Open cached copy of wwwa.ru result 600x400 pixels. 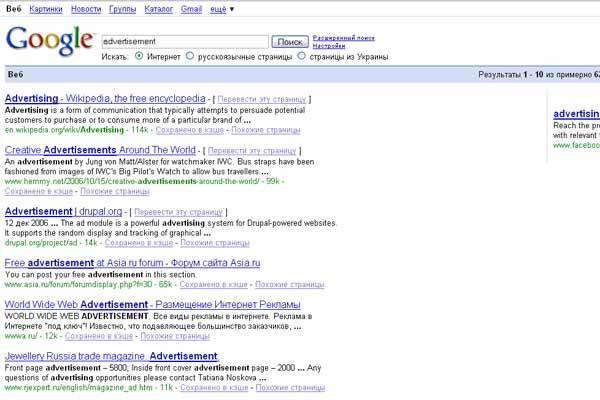pos(99,336)
